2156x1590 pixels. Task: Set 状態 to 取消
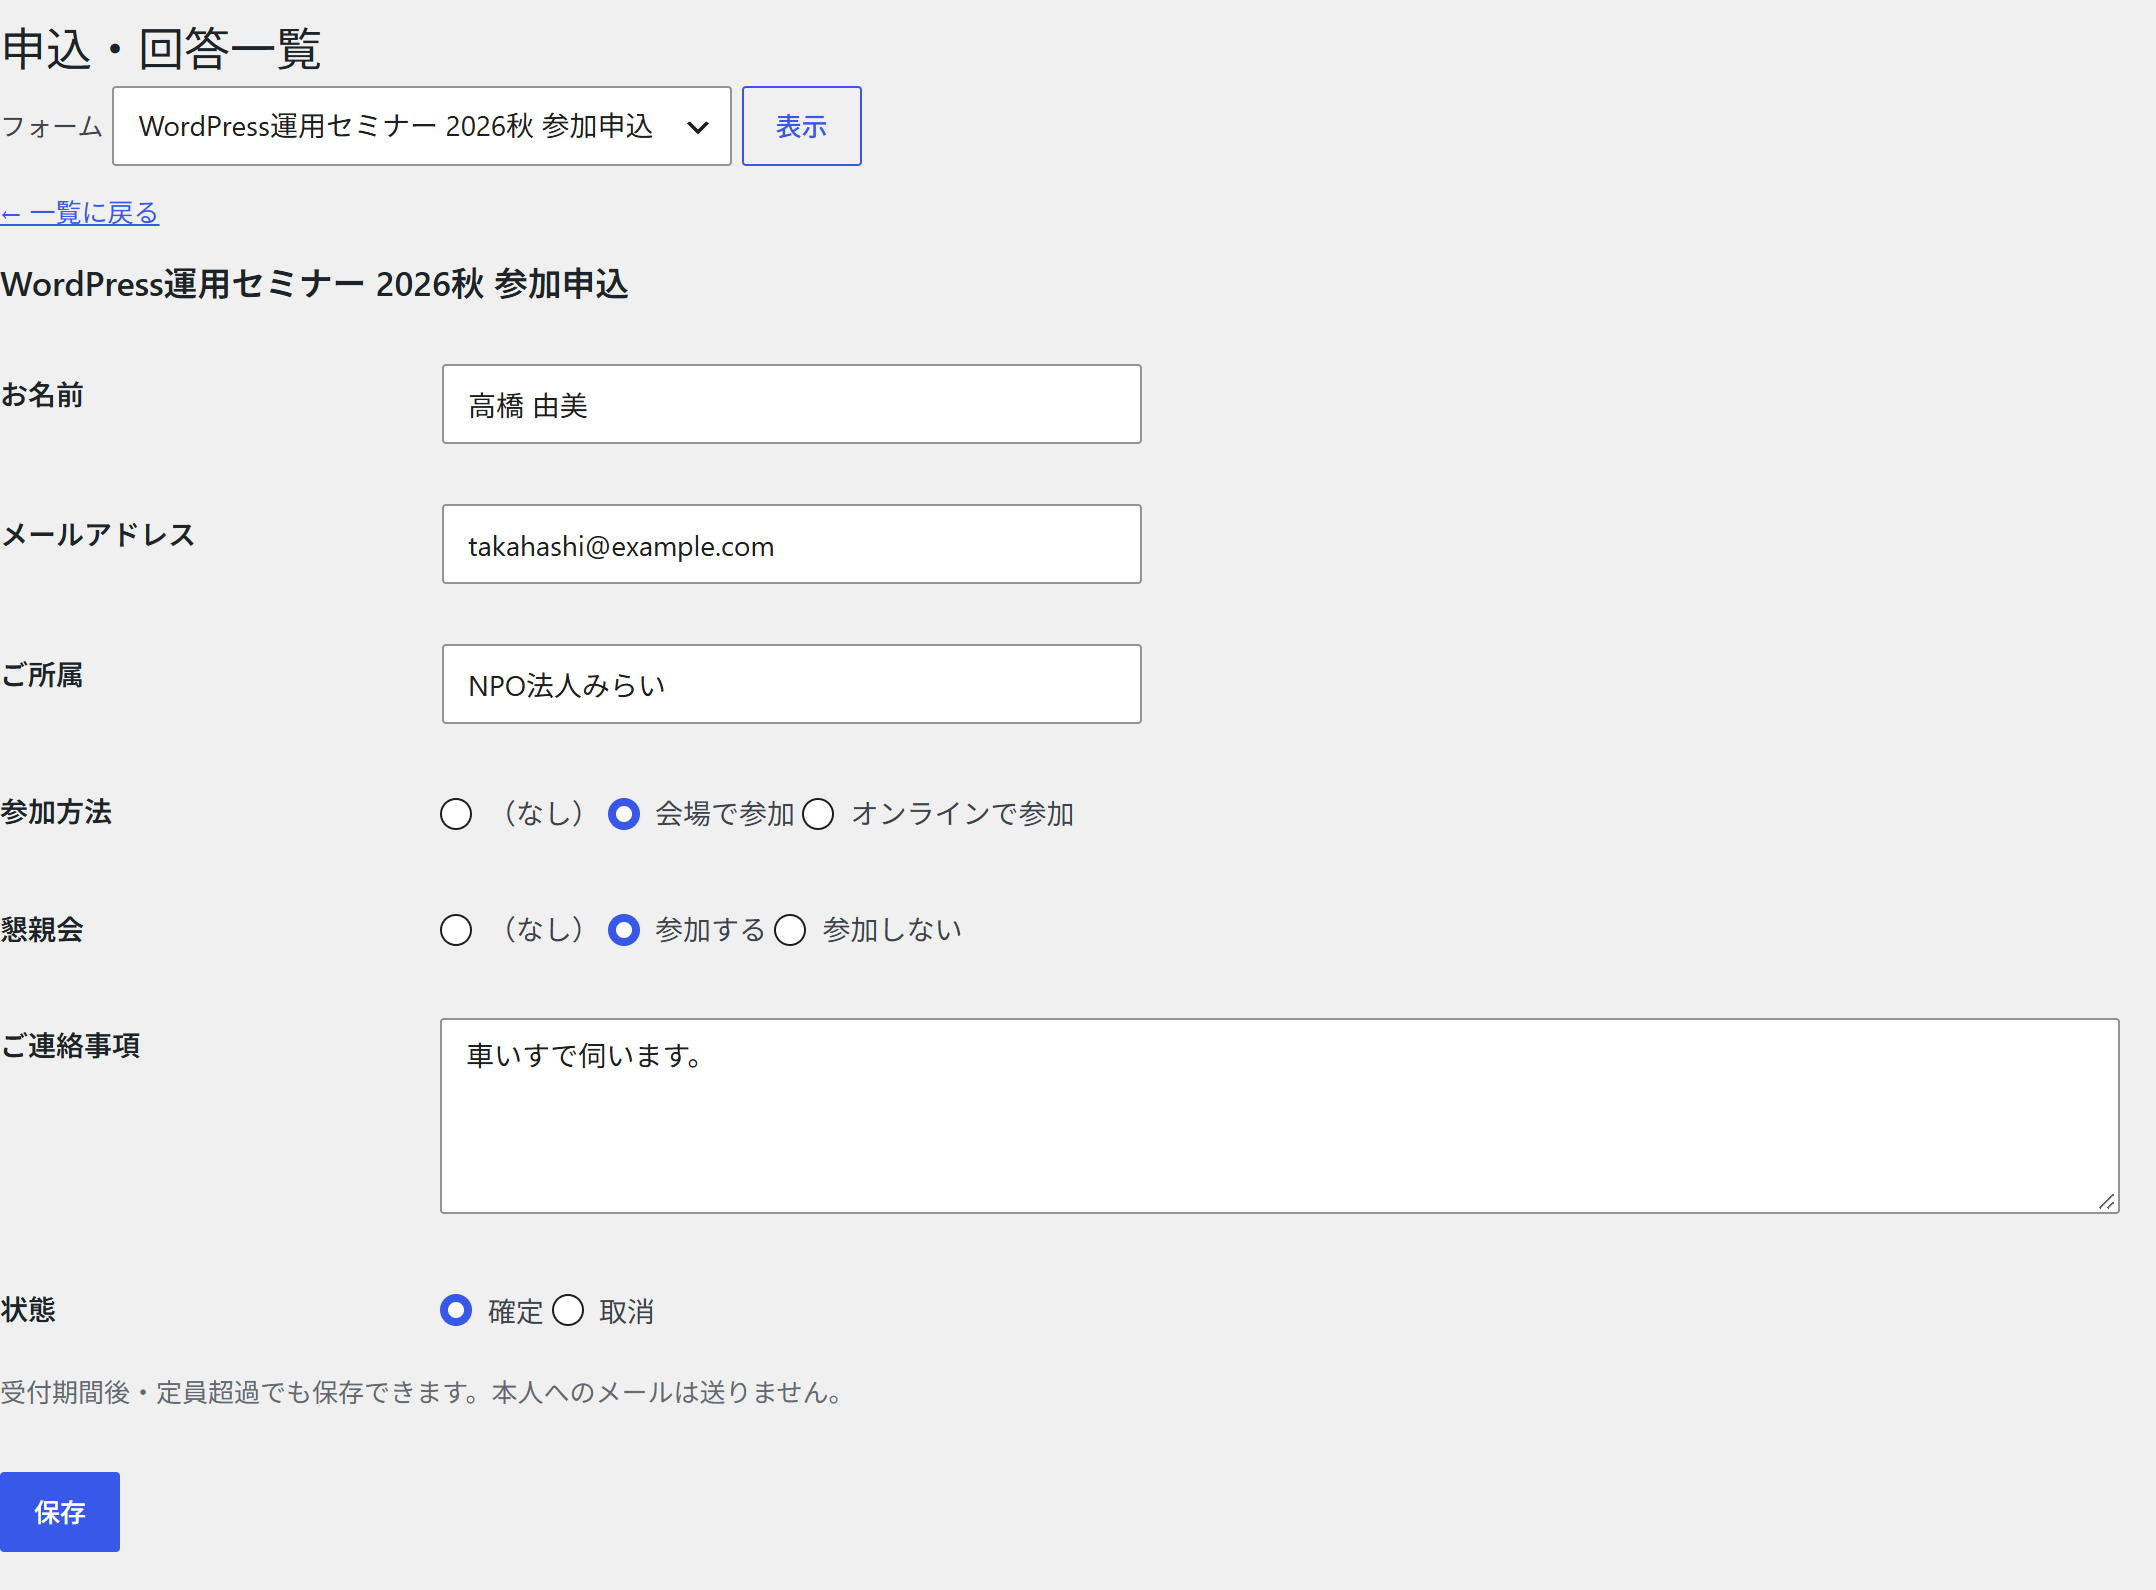coord(568,1310)
